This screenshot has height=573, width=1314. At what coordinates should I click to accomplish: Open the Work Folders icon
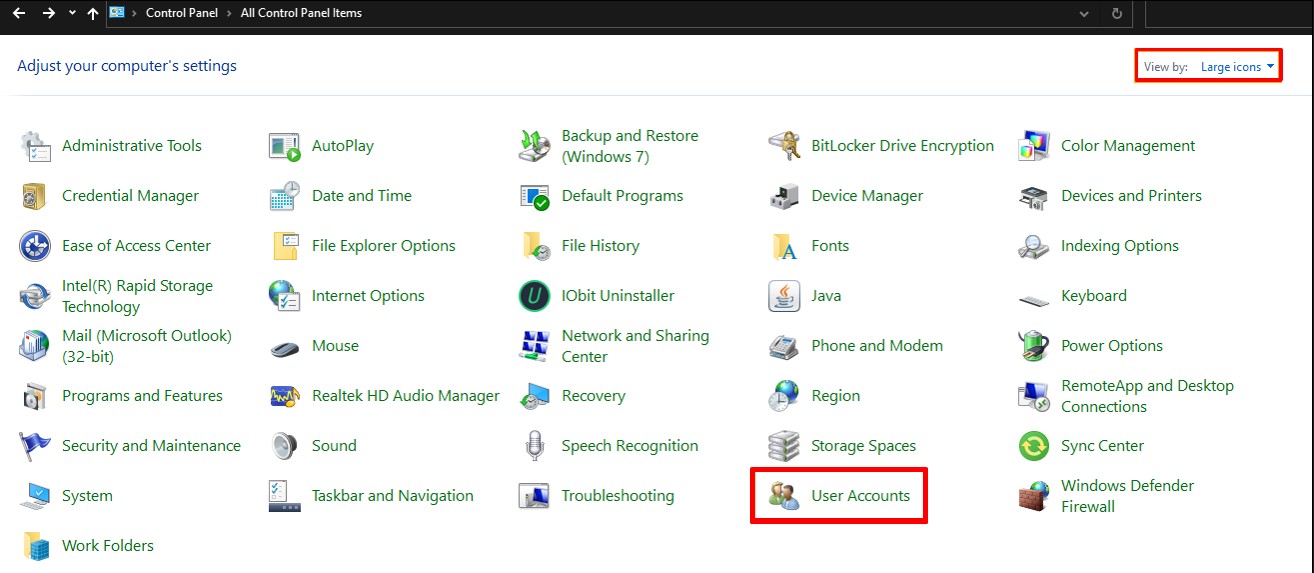point(35,546)
